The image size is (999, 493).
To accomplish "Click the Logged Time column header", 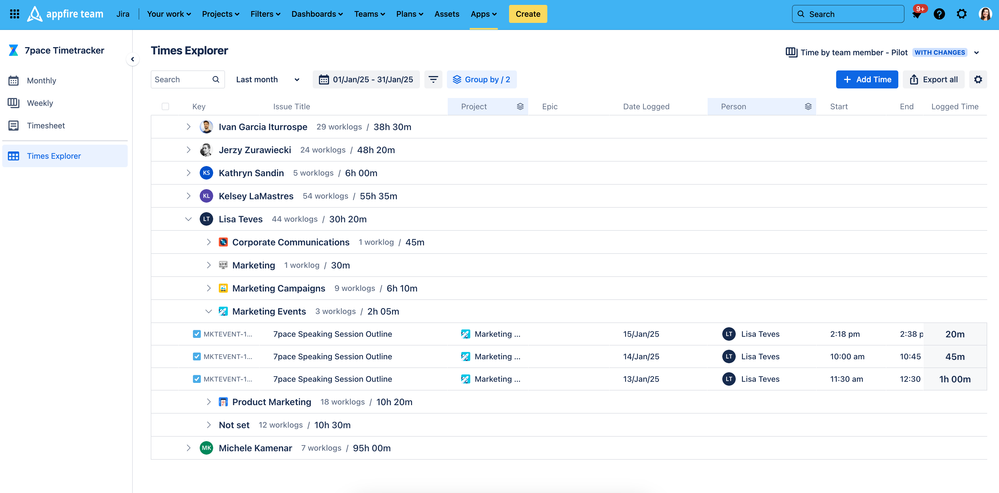I will click(954, 107).
